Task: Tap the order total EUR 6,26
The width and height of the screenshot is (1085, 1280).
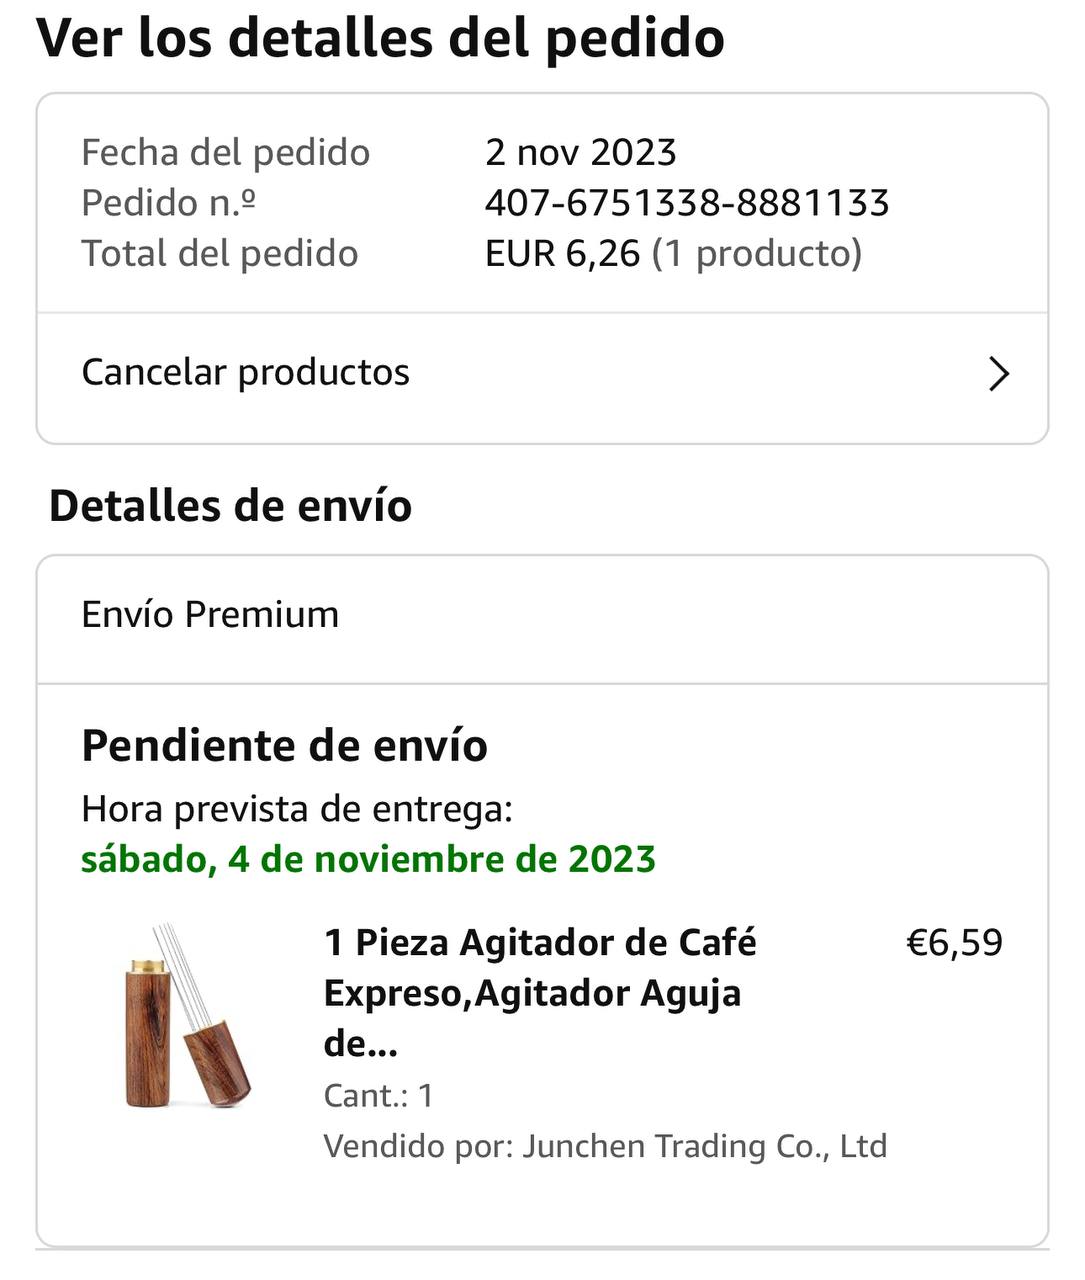Action: 562,254
